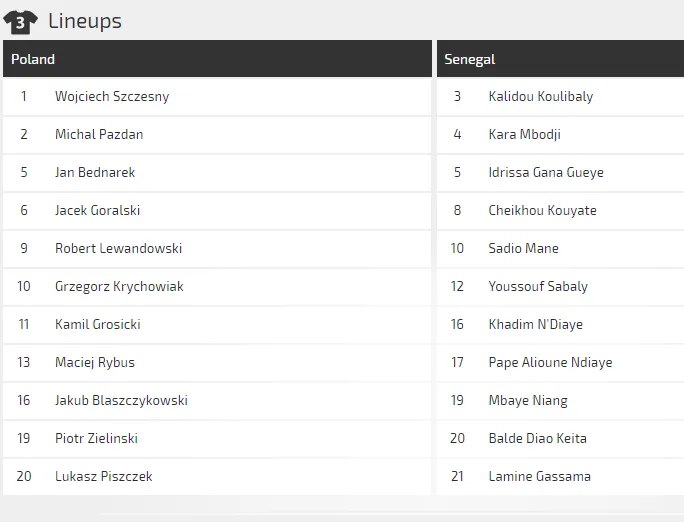Open Kalidou Koulibaly player link
The image size is (684, 522).
(541, 97)
